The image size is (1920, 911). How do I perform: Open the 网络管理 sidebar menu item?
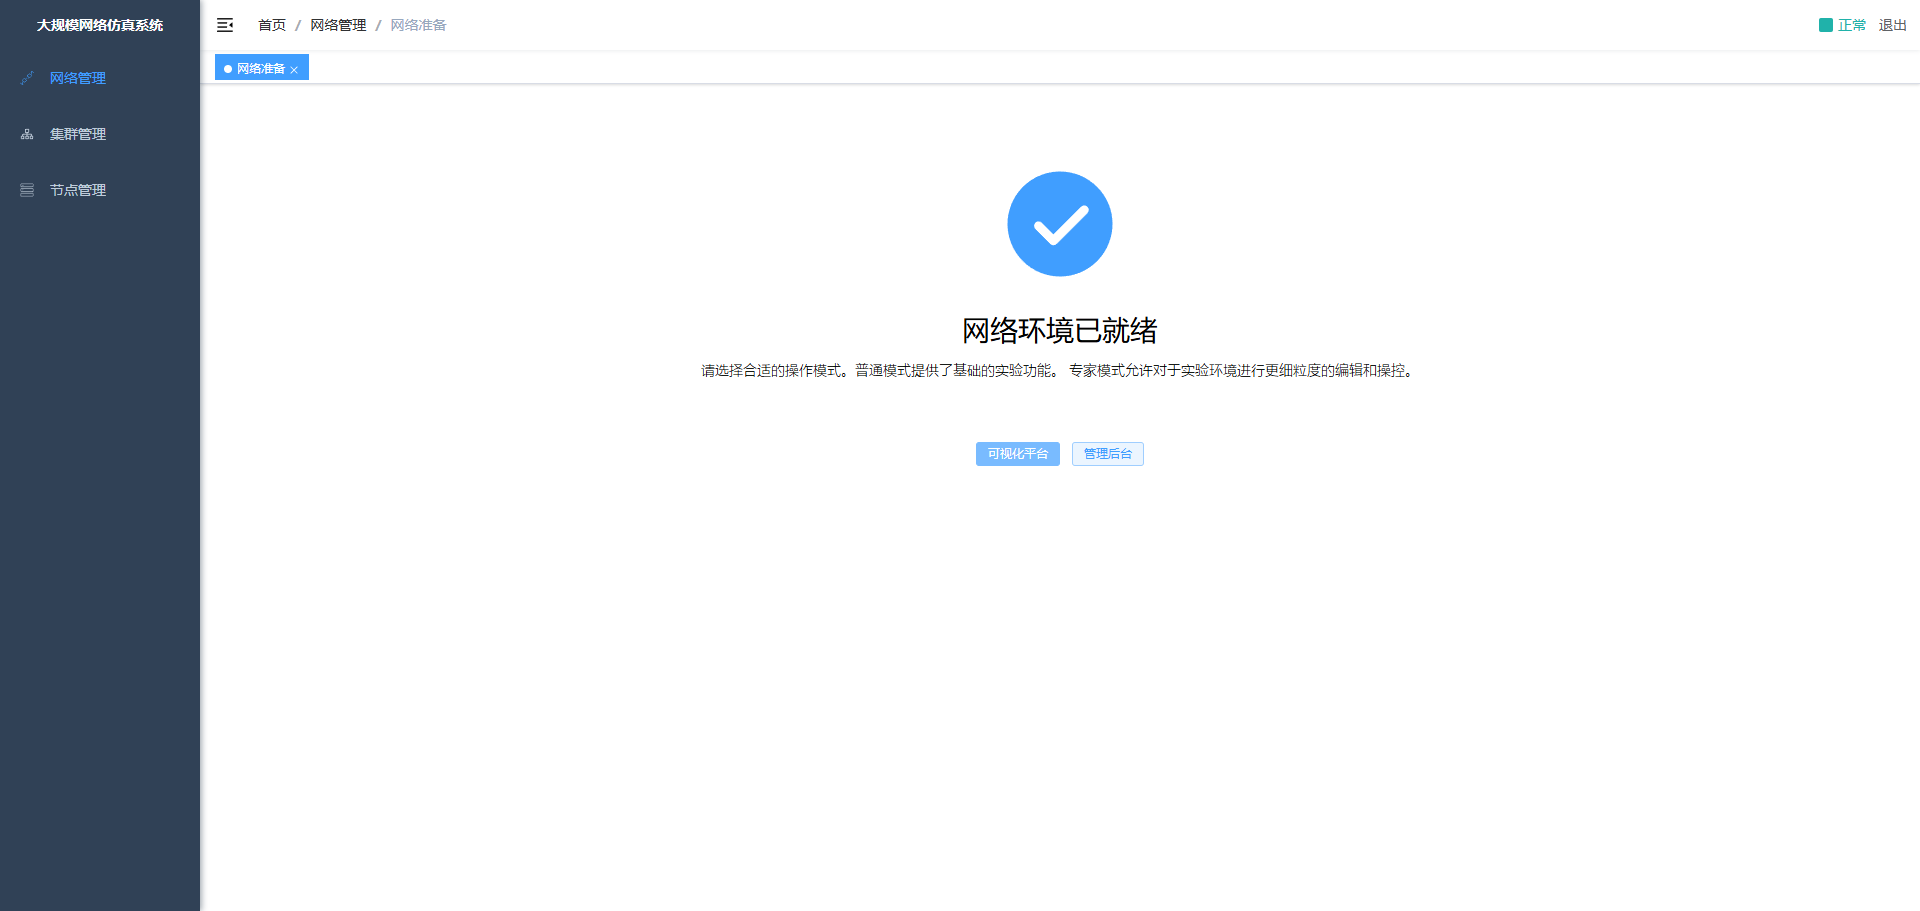point(78,78)
